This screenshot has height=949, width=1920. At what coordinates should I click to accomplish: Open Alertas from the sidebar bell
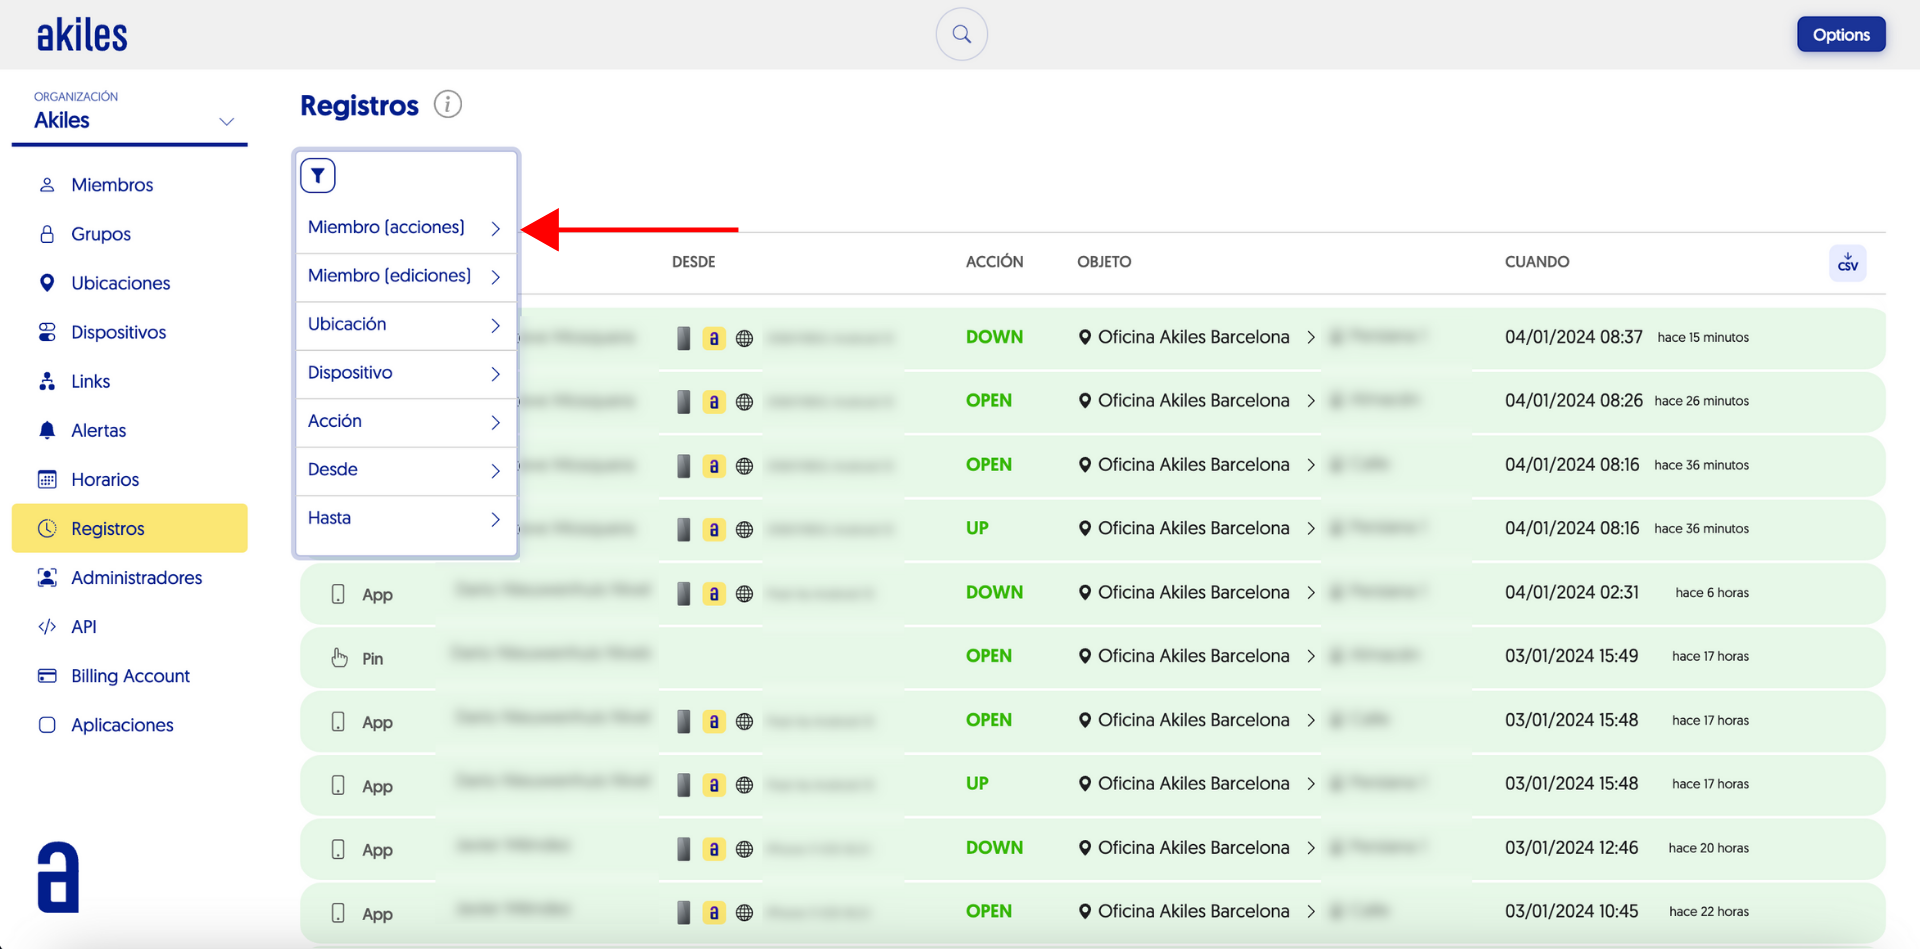[98, 430]
